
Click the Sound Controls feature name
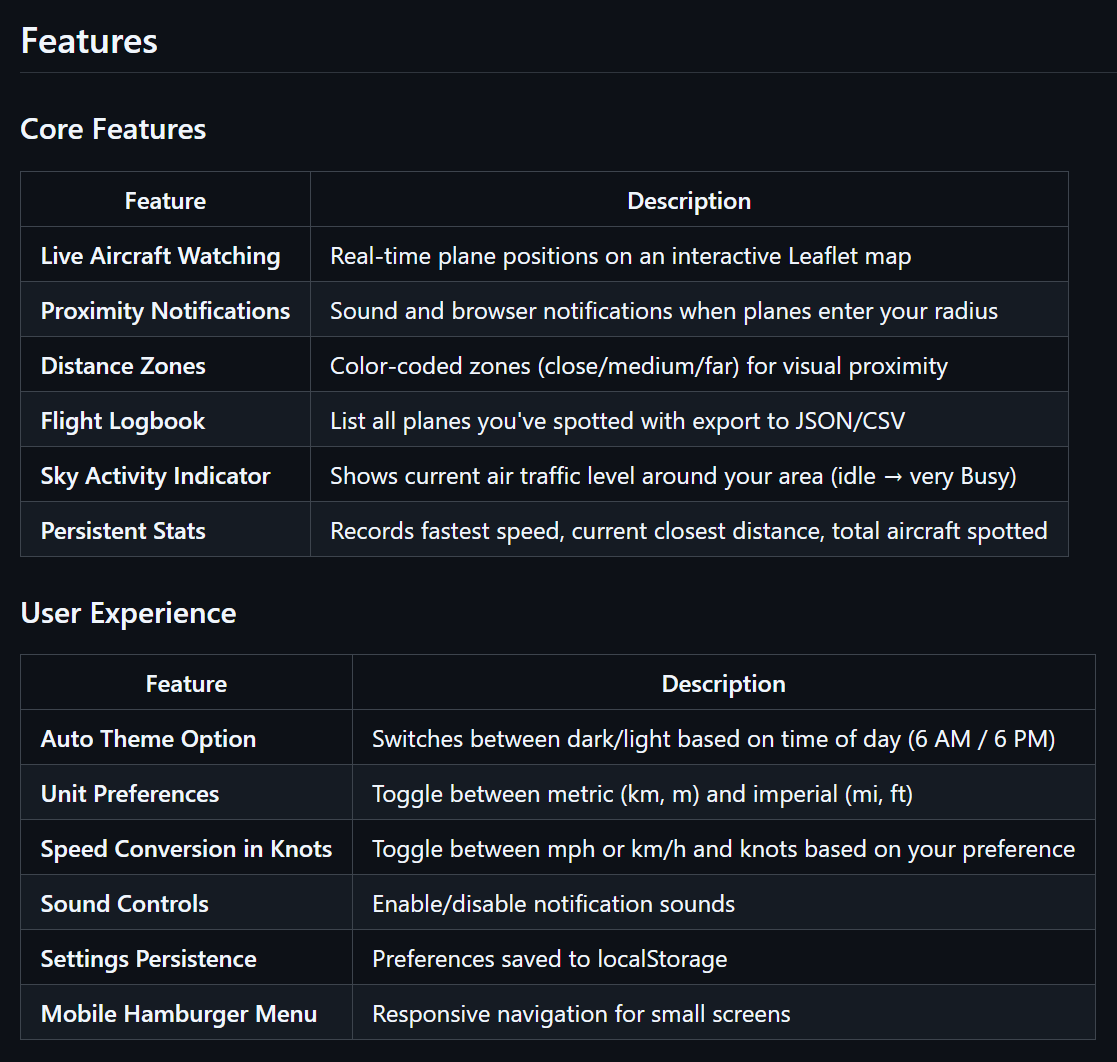[125, 904]
